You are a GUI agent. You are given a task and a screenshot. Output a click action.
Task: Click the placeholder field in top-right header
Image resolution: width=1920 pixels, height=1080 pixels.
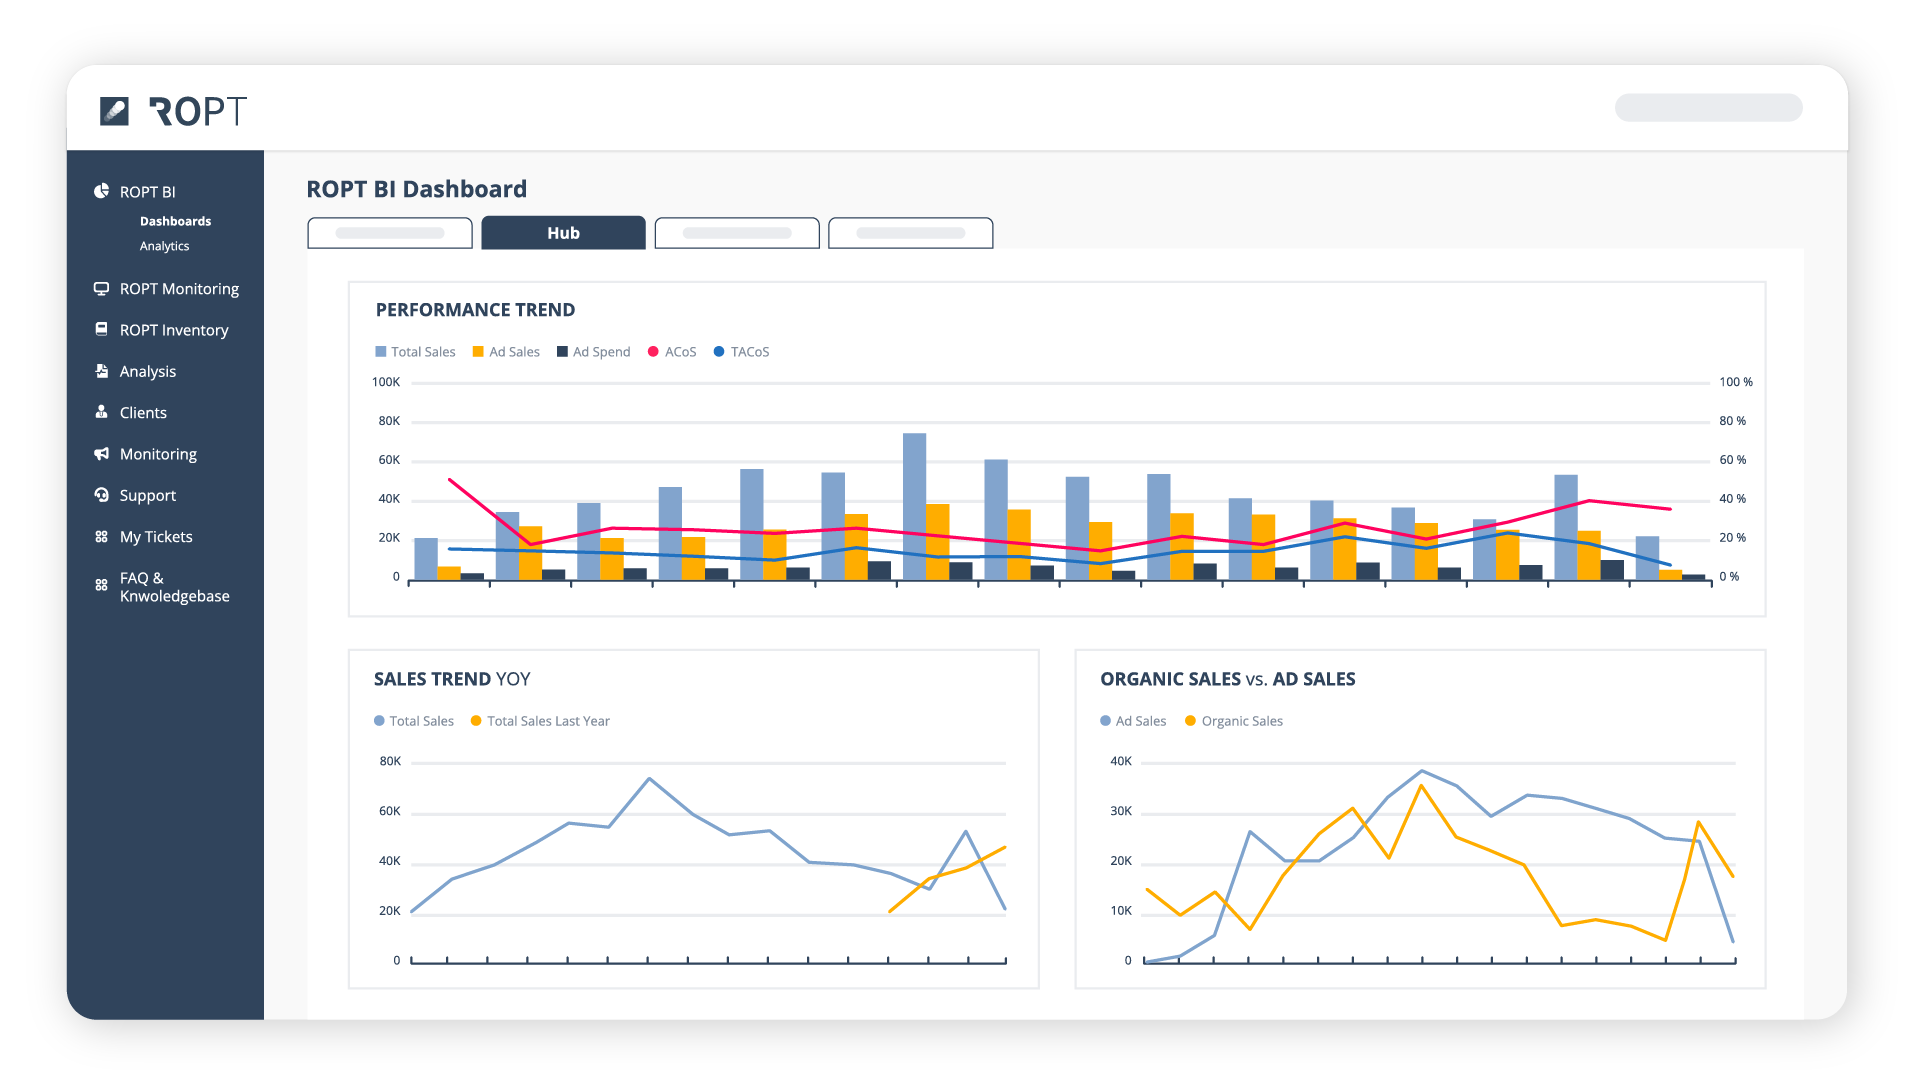click(1708, 108)
